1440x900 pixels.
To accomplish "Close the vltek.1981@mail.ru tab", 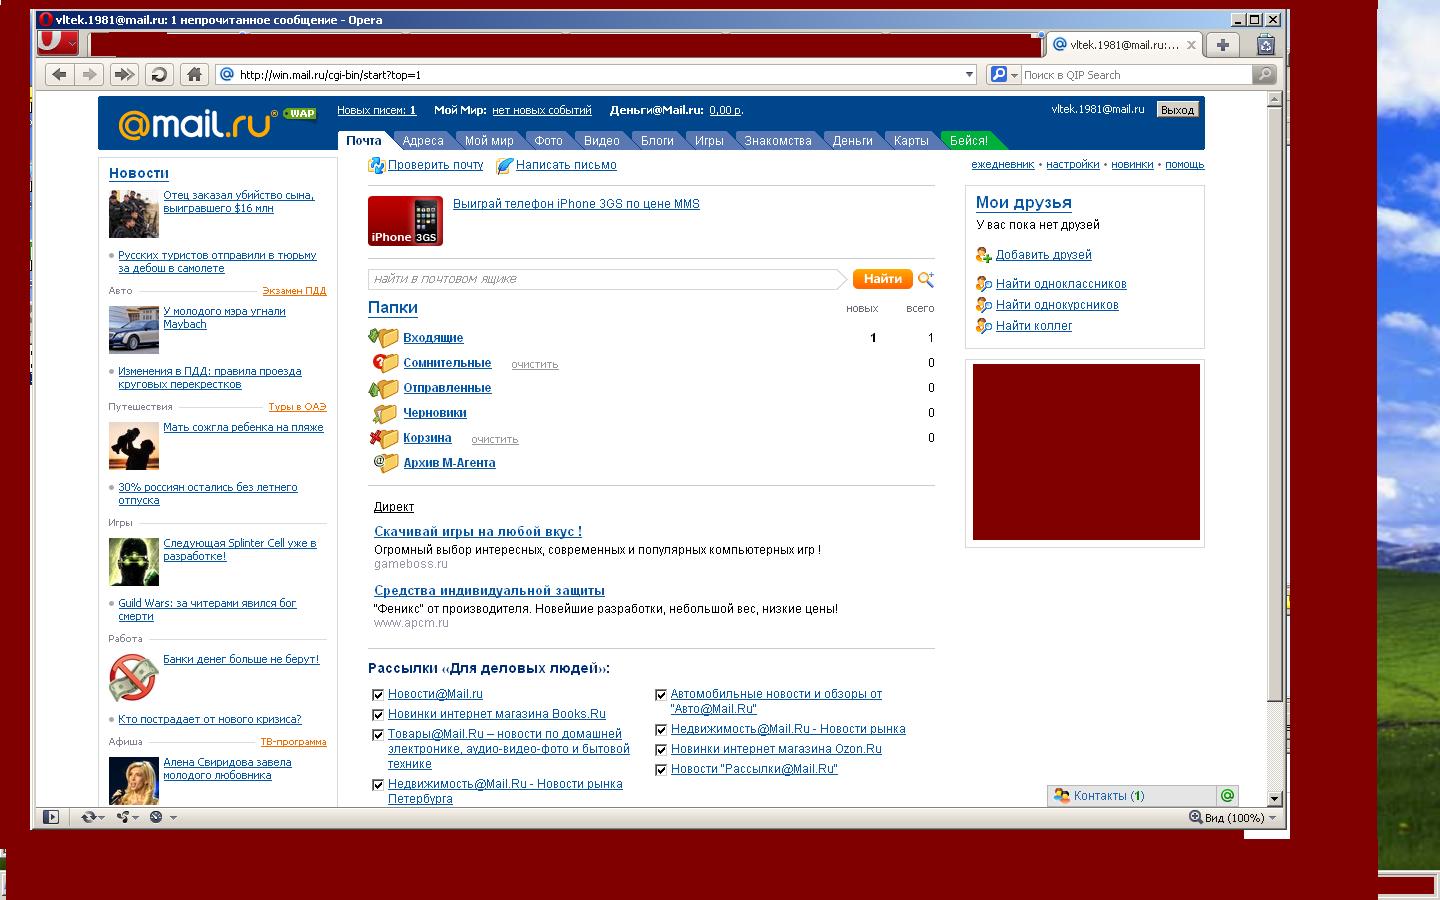I will (x=1191, y=44).
